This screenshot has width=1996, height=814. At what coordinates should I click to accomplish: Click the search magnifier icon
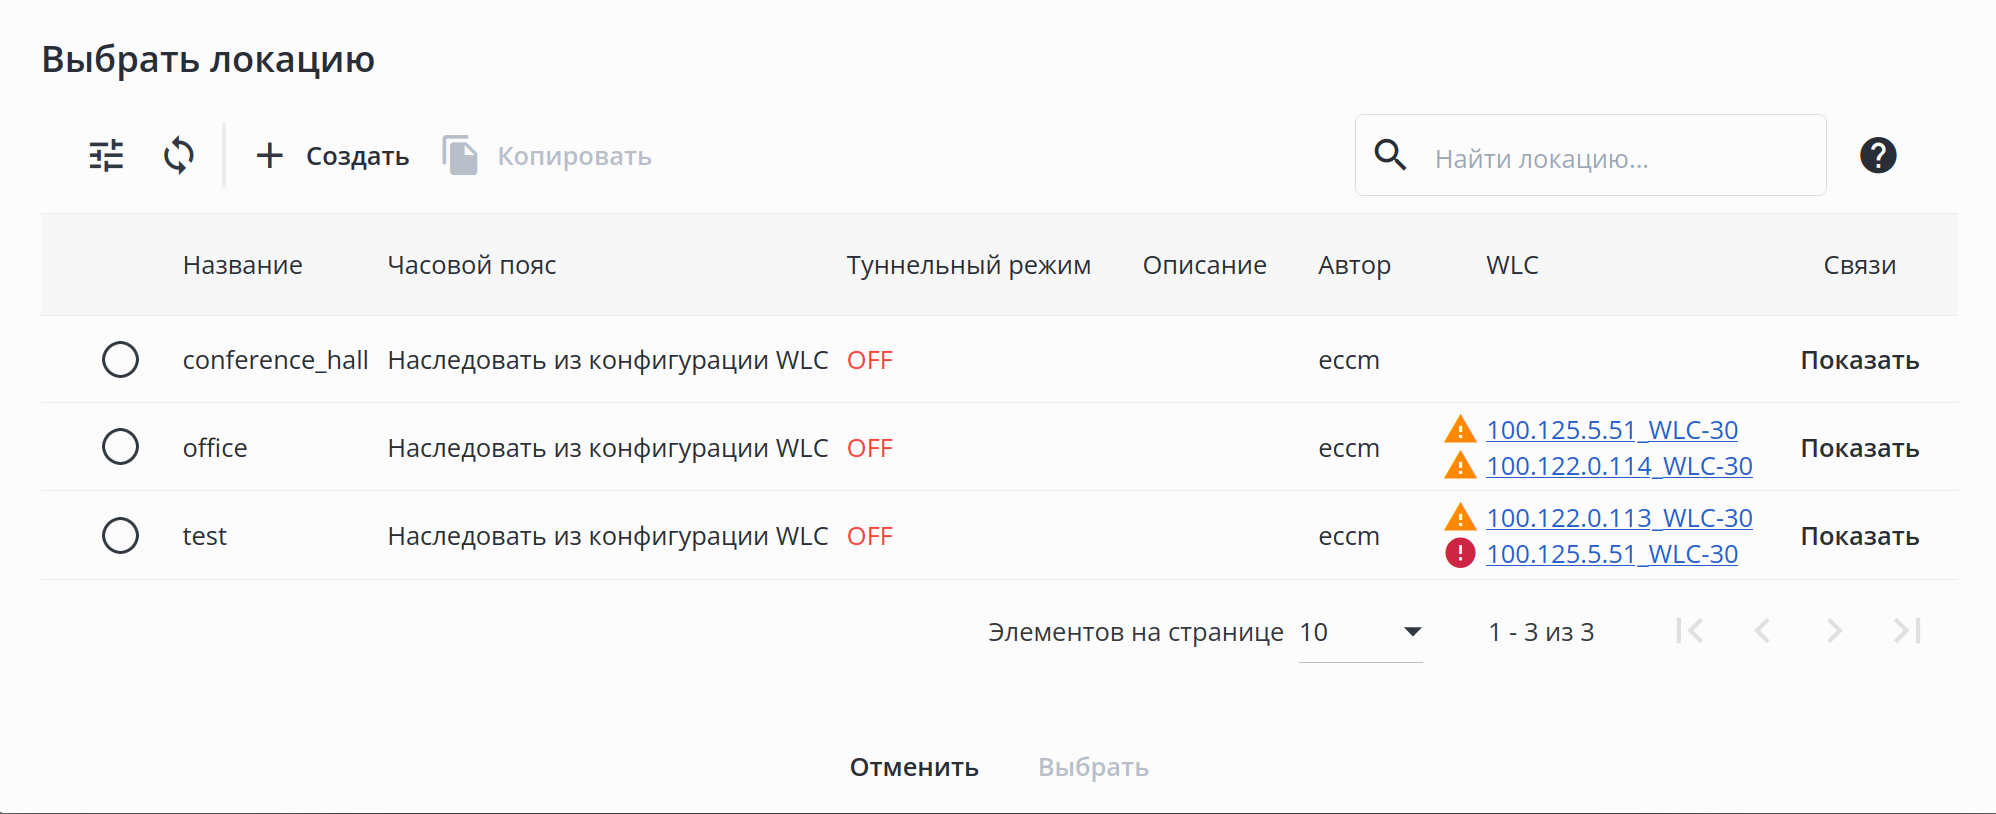pos(1390,155)
